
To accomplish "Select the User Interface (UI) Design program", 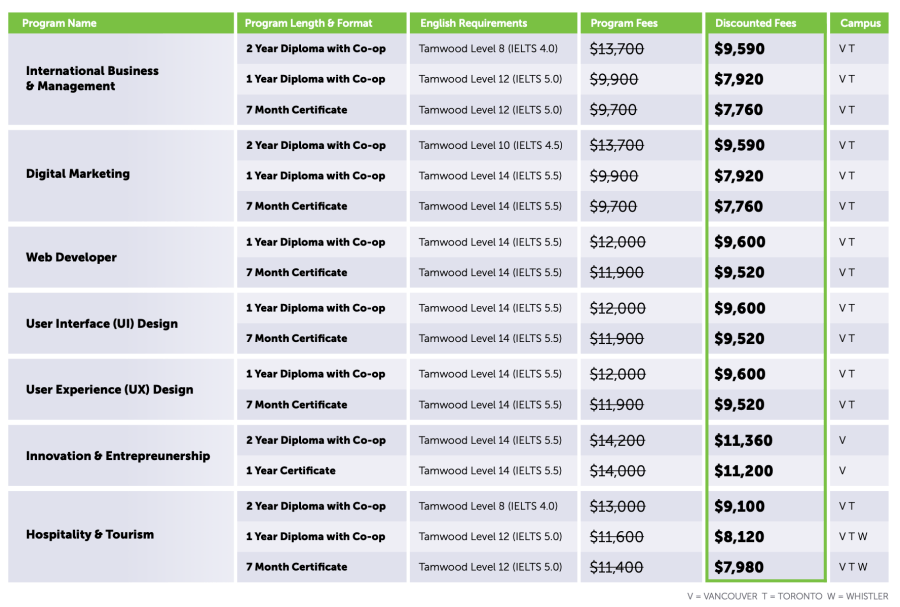I will click(x=102, y=324).
